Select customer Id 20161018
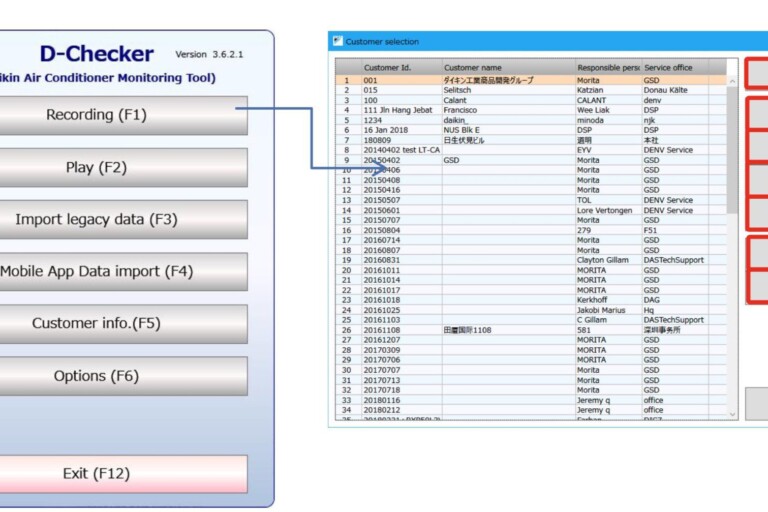 (x=531, y=300)
